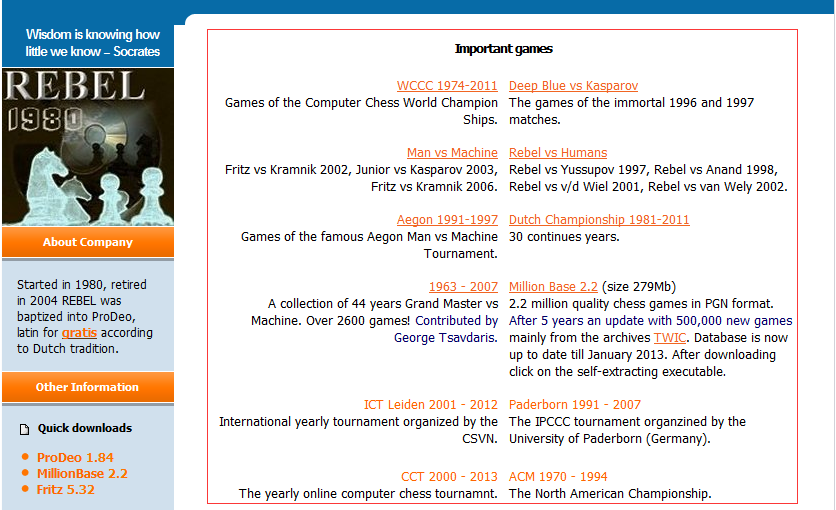Open the CCT 2000 - 2013 link

[x=449, y=477]
